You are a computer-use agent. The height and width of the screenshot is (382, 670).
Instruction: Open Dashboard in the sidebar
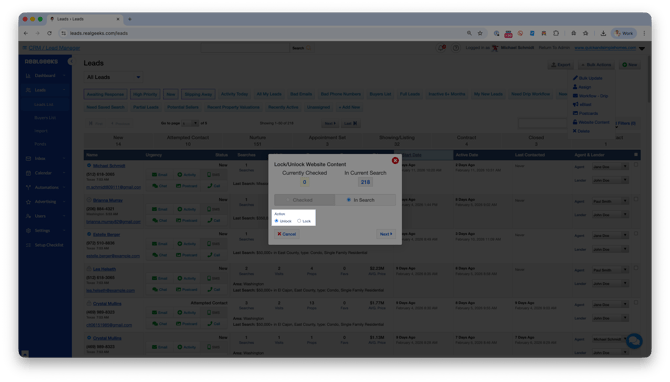pyautogui.click(x=45, y=76)
